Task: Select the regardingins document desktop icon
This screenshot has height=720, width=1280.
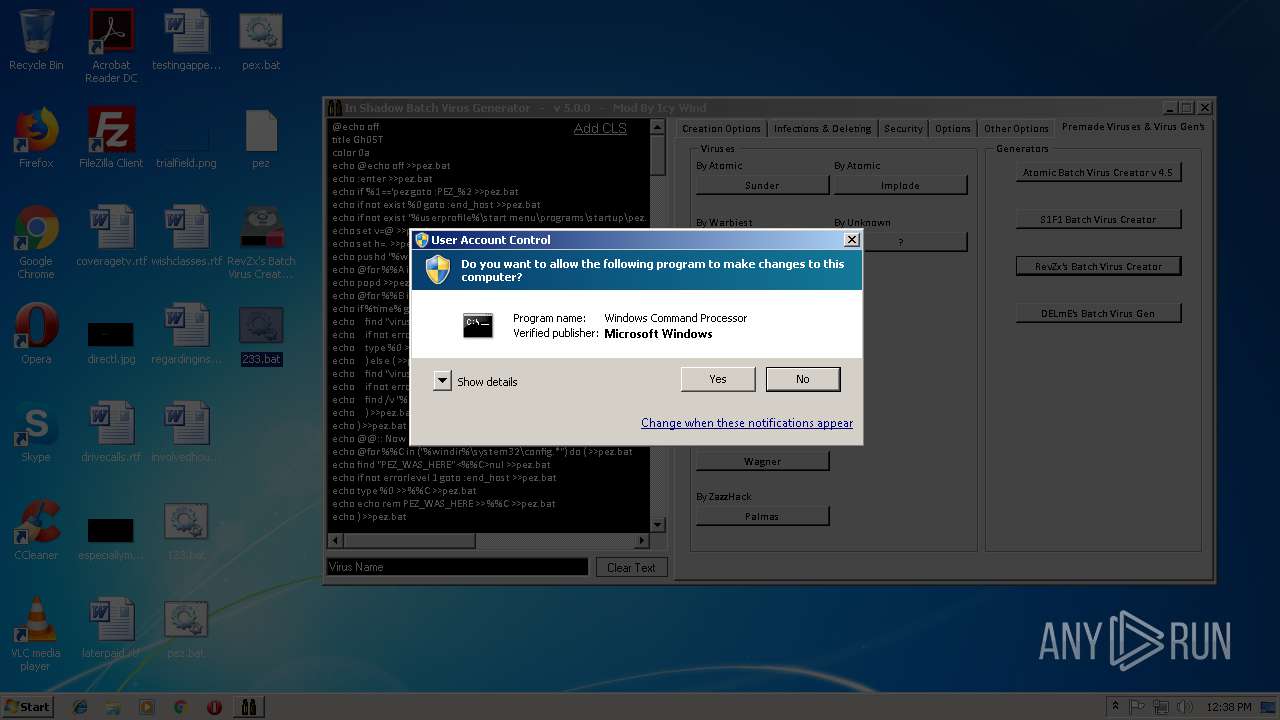Action: (186, 334)
